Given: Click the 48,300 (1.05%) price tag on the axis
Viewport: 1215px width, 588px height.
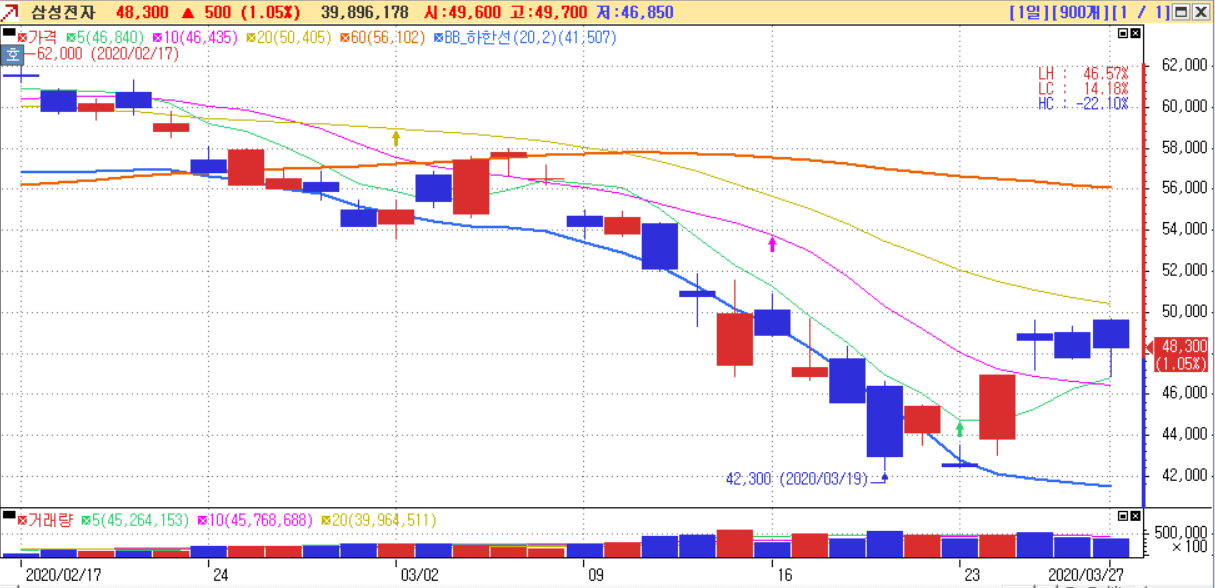Looking at the screenshot, I should click(x=1180, y=354).
